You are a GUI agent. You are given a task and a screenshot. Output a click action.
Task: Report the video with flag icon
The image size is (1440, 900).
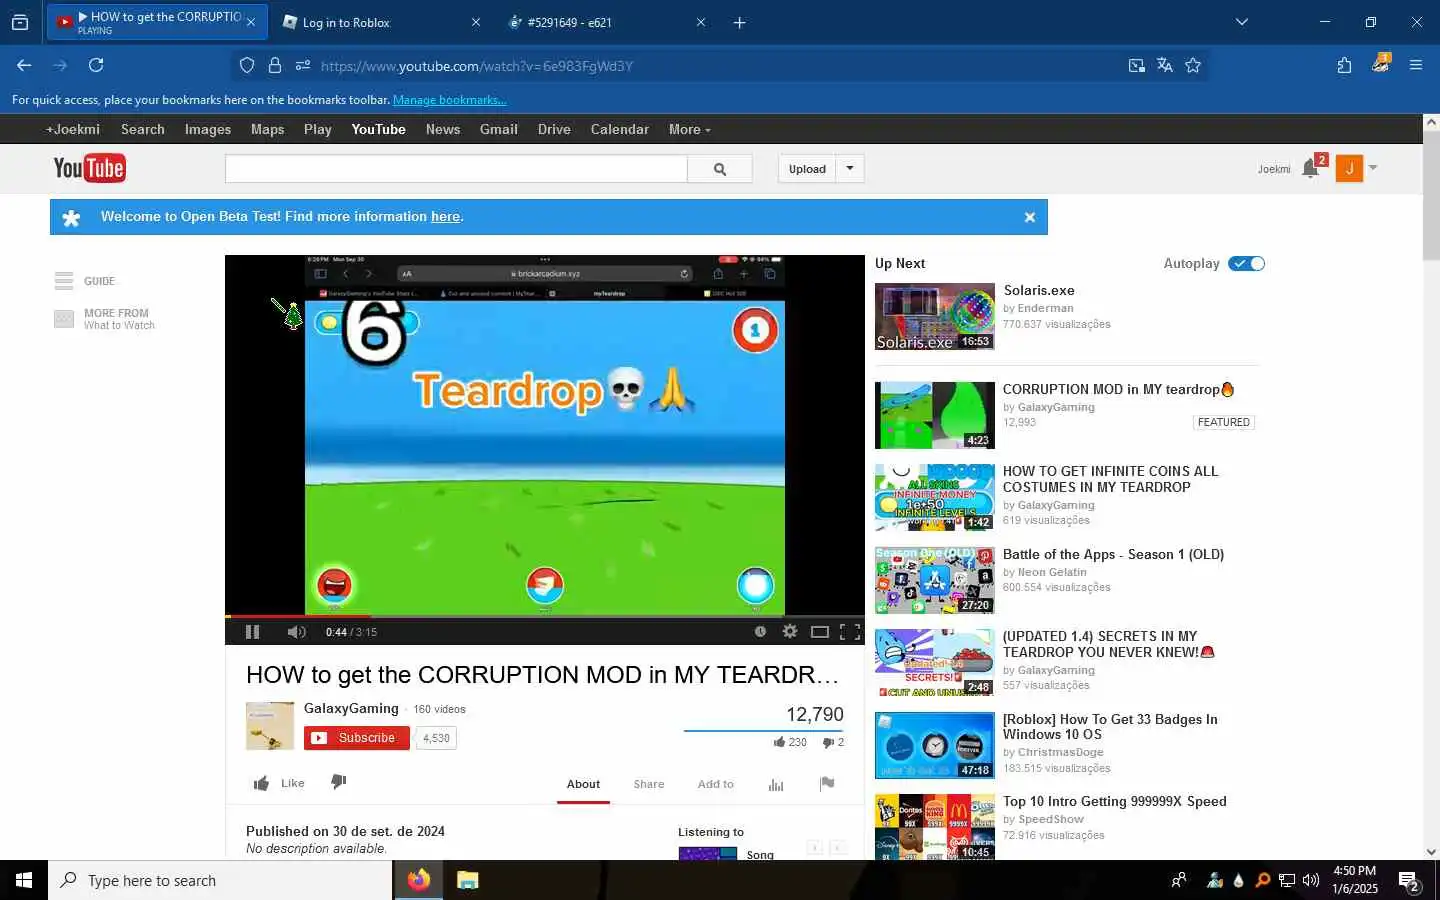tap(827, 784)
